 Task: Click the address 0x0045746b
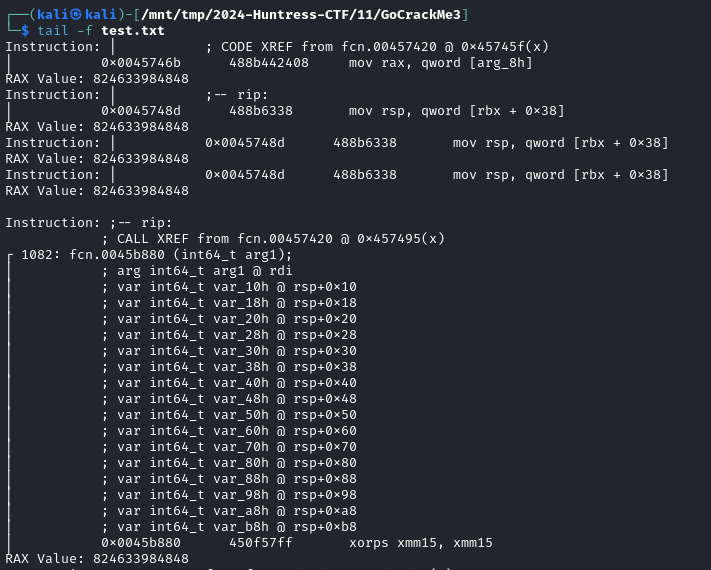(141, 63)
